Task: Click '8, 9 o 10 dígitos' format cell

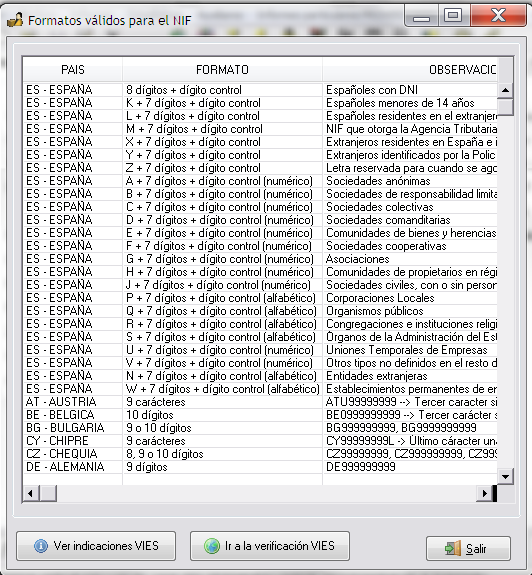Action: (x=223, y=454)
